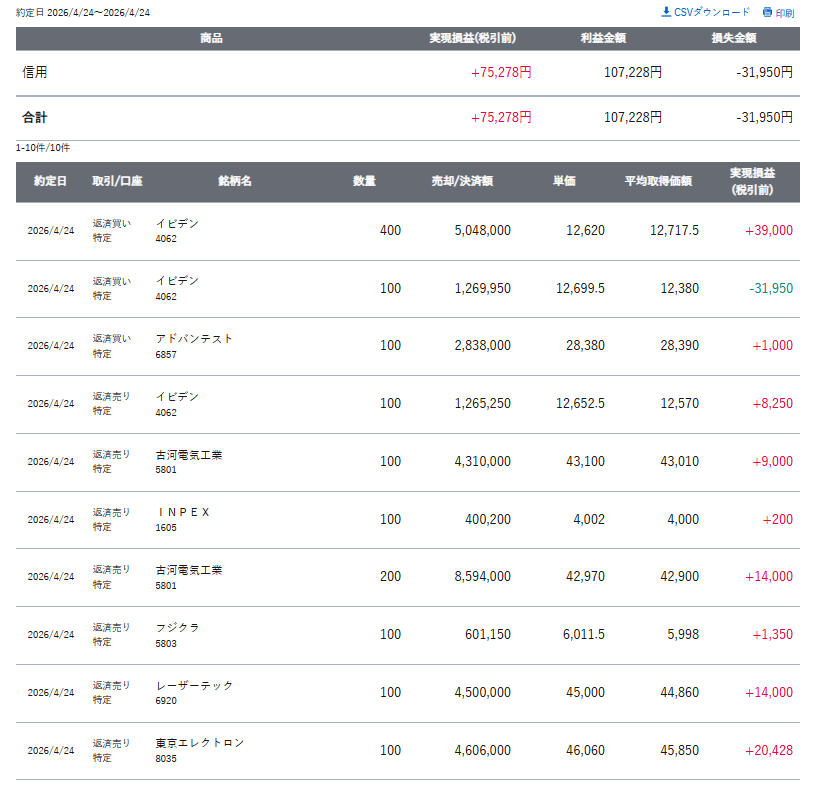Click the レーザーテック stock name
This screenshot has width=813, height=793.
(194, 686)
